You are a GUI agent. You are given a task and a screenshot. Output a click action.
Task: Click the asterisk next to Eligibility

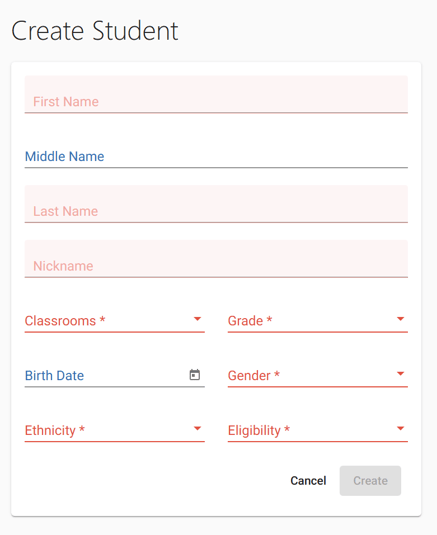(287, 428)
